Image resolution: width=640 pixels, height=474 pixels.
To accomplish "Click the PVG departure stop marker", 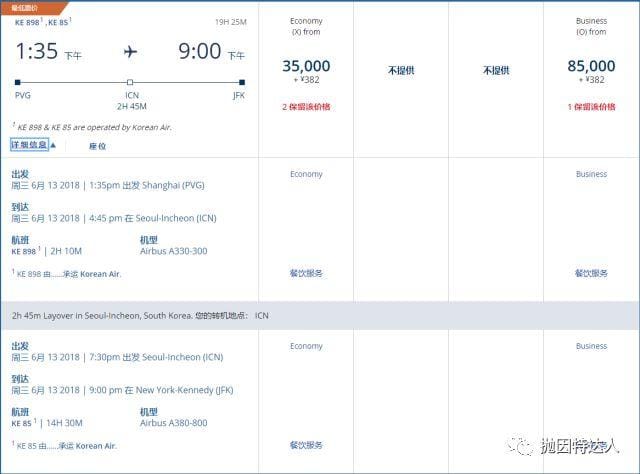I will pos(18,82).
